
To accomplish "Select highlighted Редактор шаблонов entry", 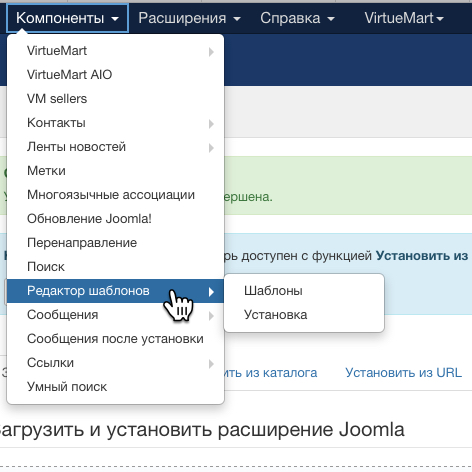I will tap(115, 291).
